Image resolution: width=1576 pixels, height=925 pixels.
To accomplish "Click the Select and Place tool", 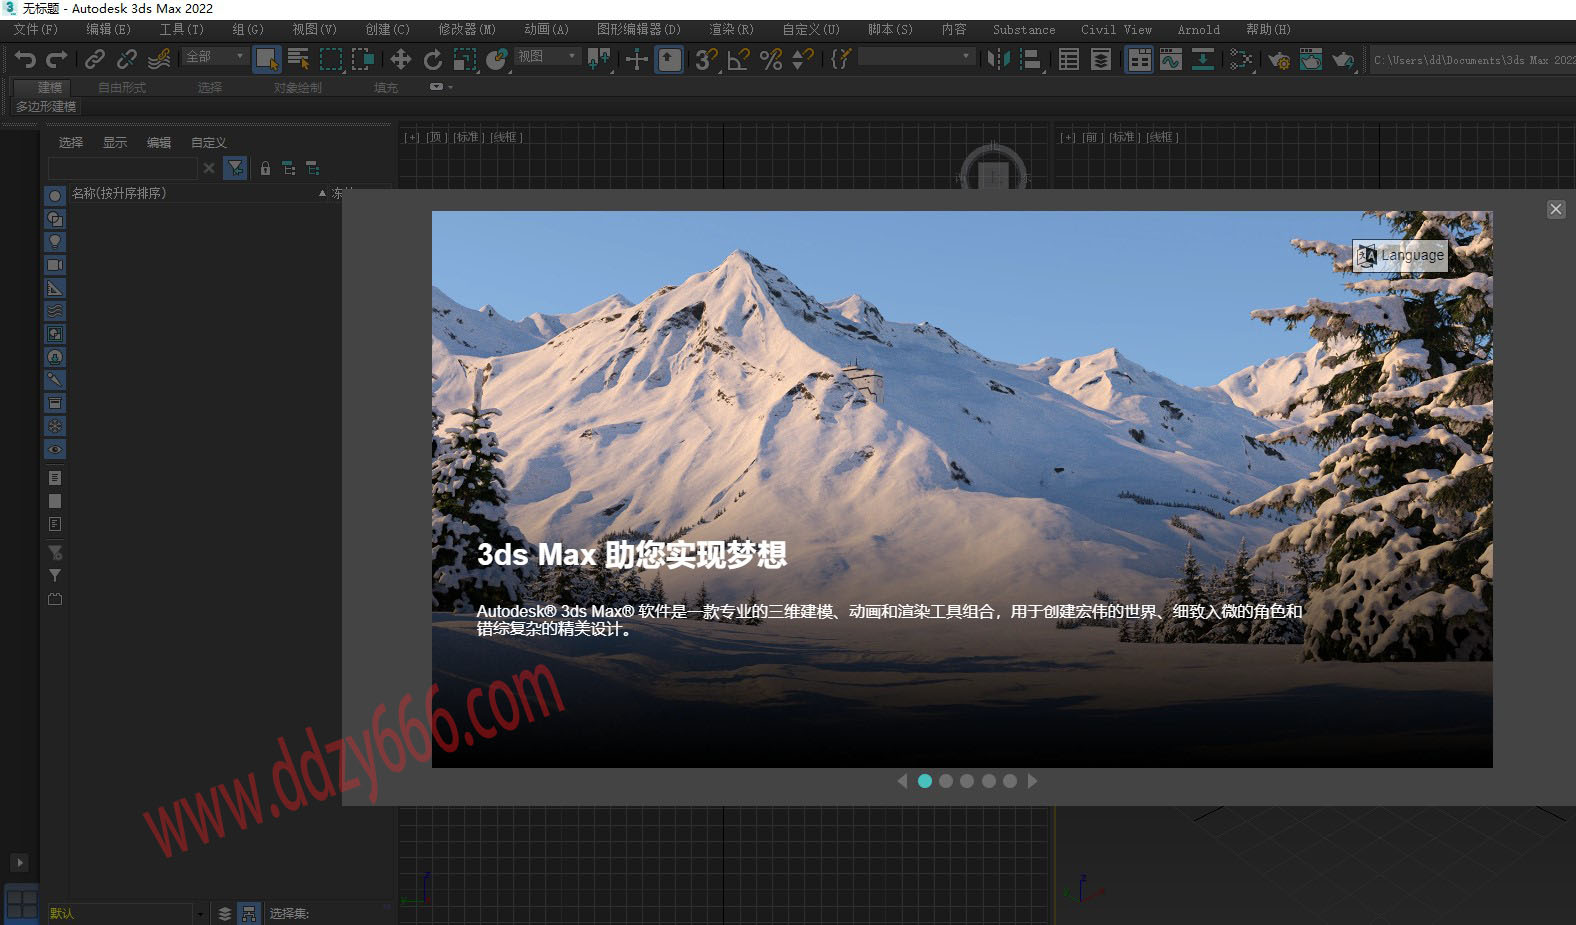I will tap(497, 59).
